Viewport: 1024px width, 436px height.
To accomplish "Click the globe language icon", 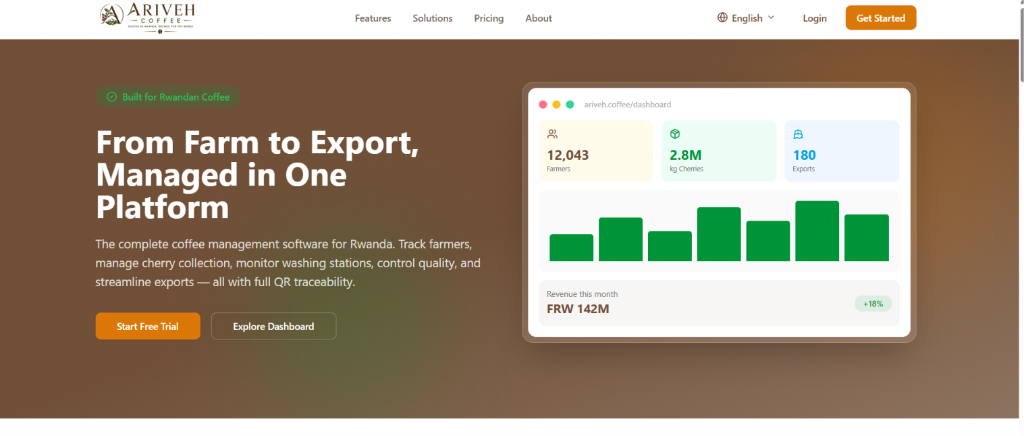I will click(x=722, y=18).
